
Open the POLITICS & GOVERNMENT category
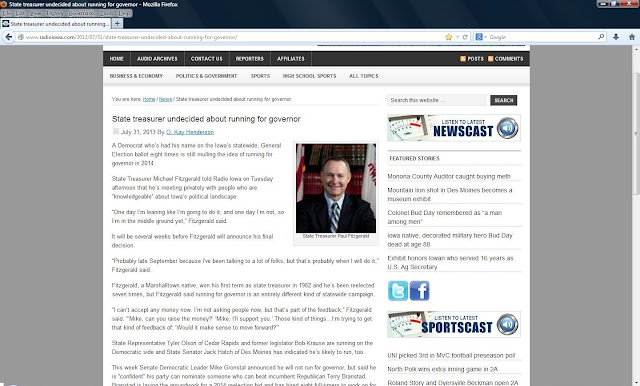pyautogui.click(x=207, y=76)
